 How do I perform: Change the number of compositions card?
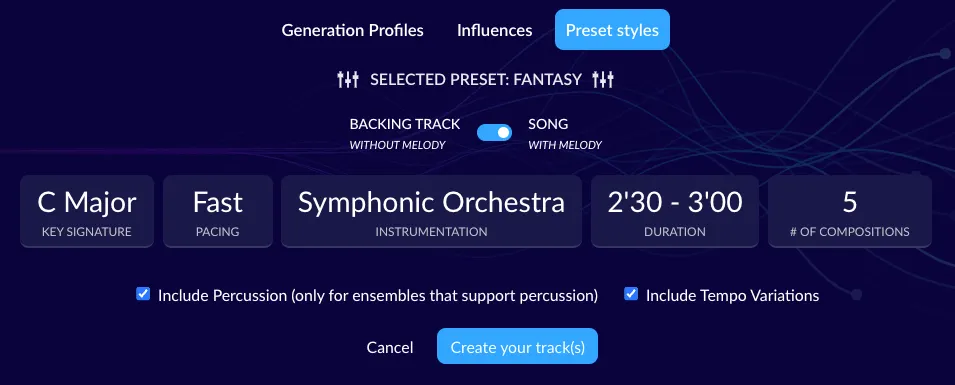point(850,211)
